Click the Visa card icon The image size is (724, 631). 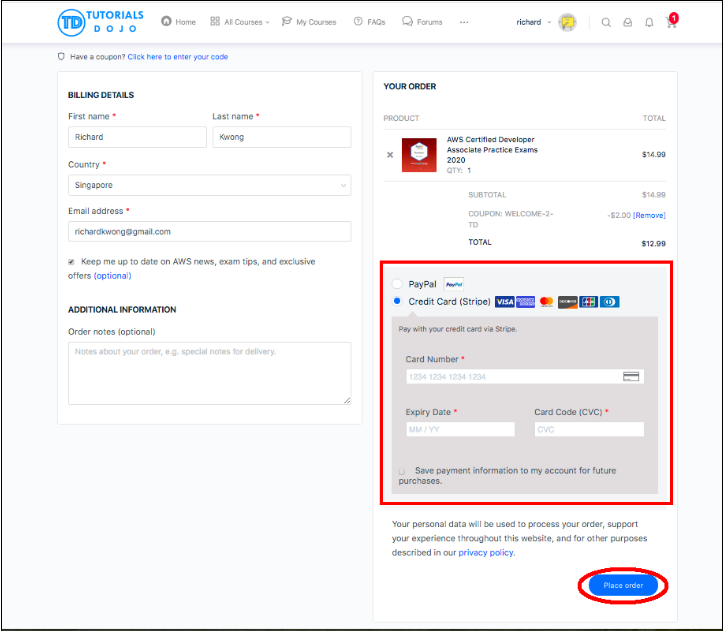[504, 302]
